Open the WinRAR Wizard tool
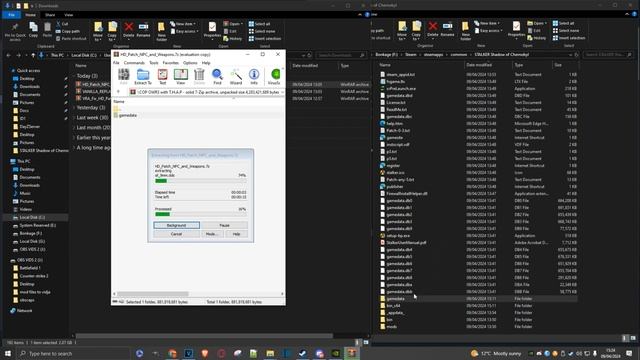 (236, 76)
